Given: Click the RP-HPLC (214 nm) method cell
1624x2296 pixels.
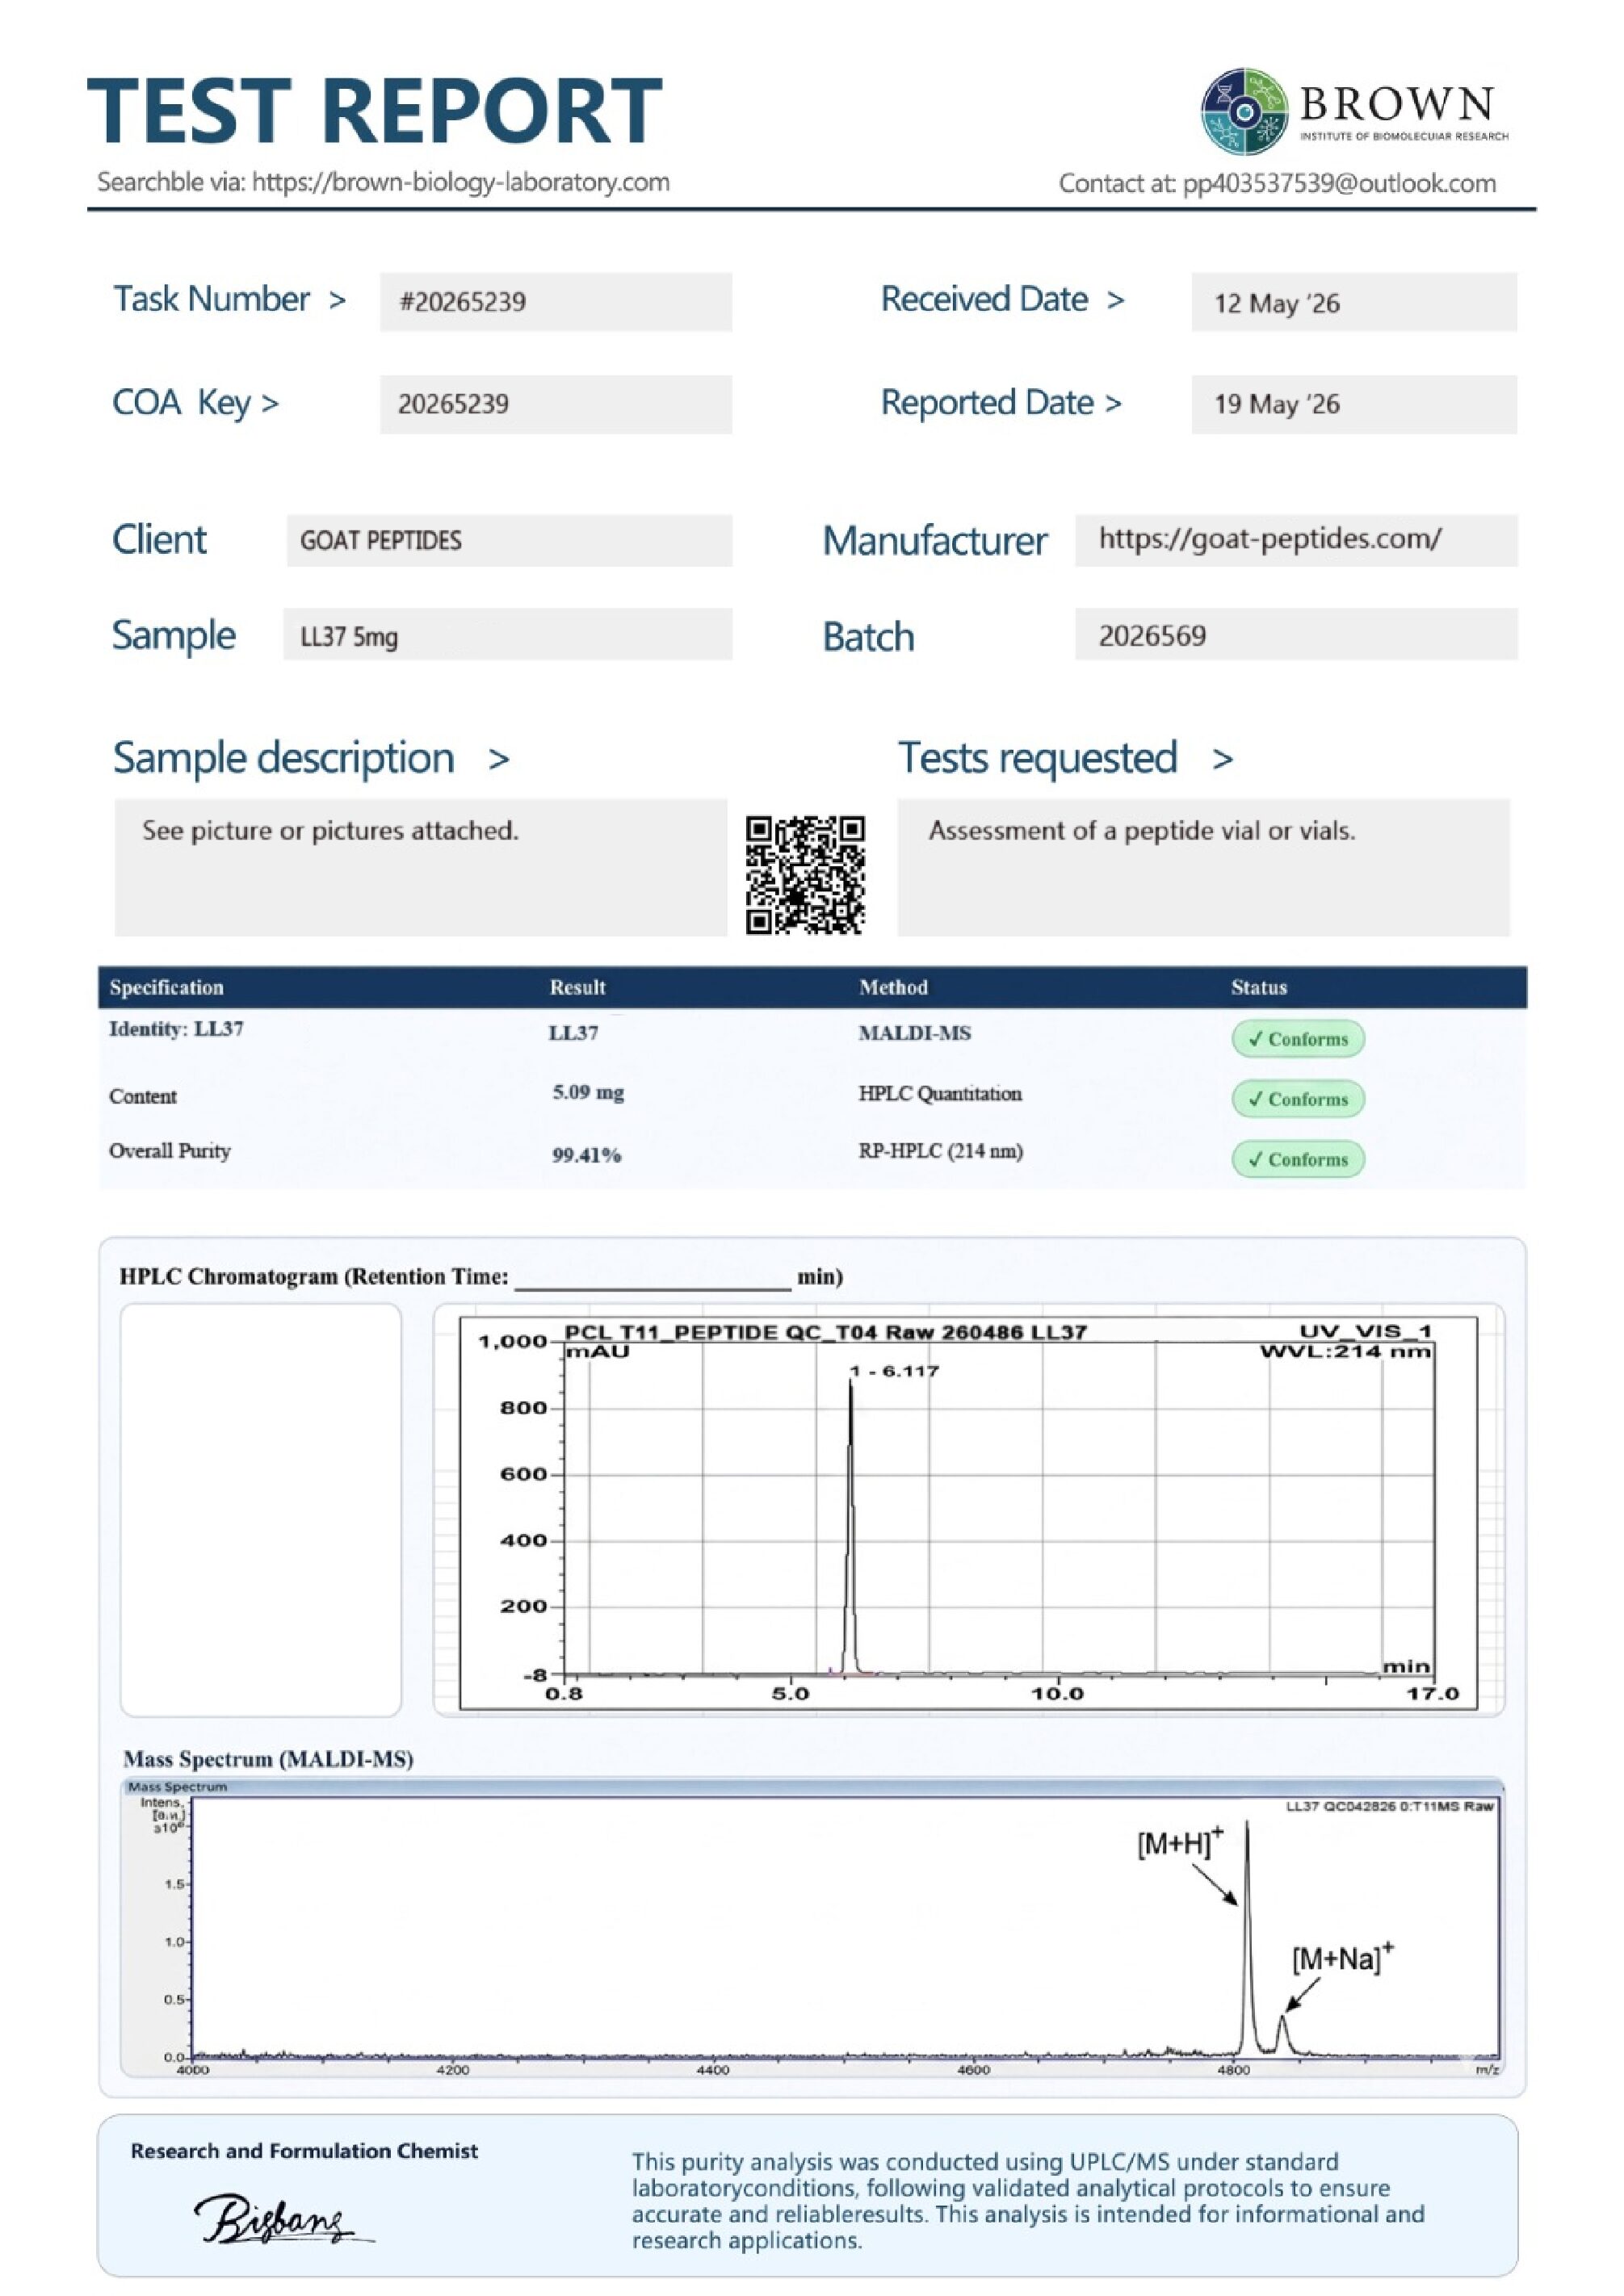Looking at the screenshot, I should pyautogui.click(x=940, y=1151).
